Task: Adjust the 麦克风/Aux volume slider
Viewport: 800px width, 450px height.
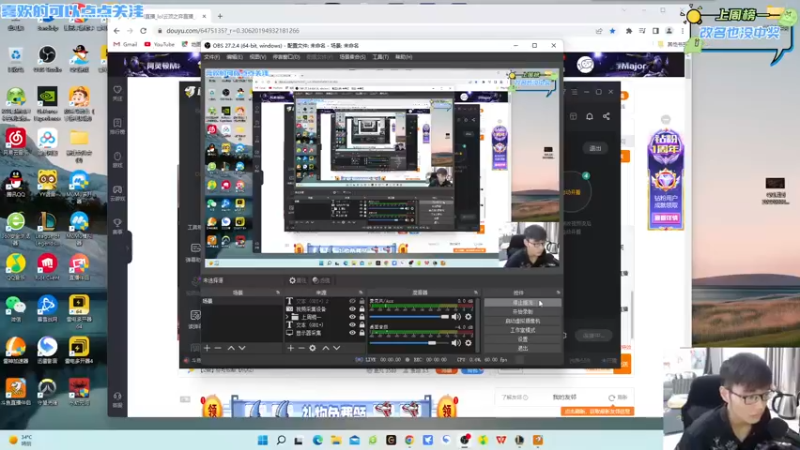Action: click(409, 317)
